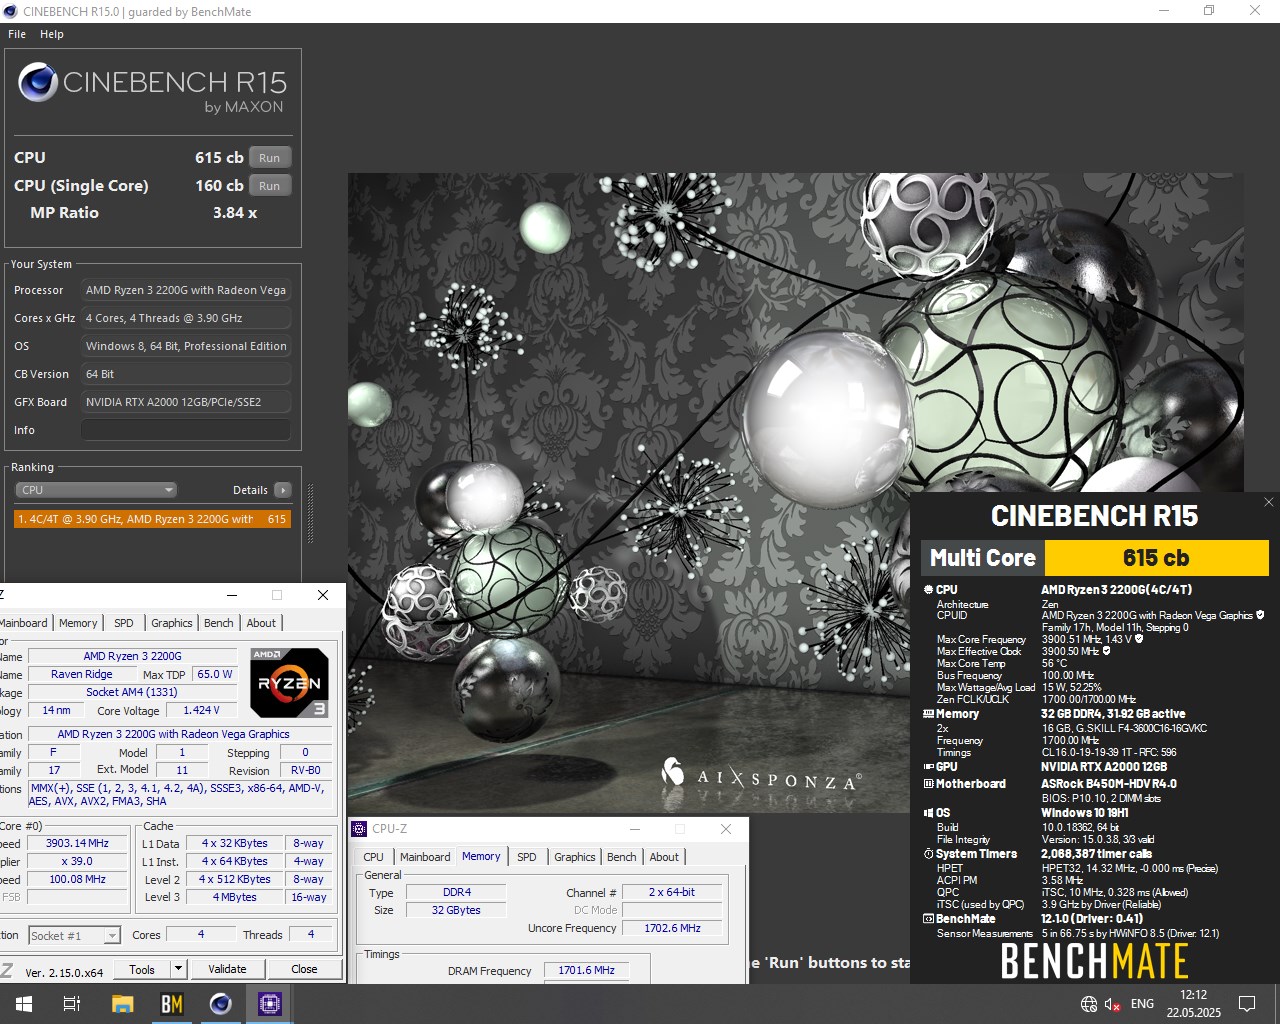This screenshot has height=1024, width=1280.
Task: Click the Validate button in CPU-Z
Action: tap(227, 969)
